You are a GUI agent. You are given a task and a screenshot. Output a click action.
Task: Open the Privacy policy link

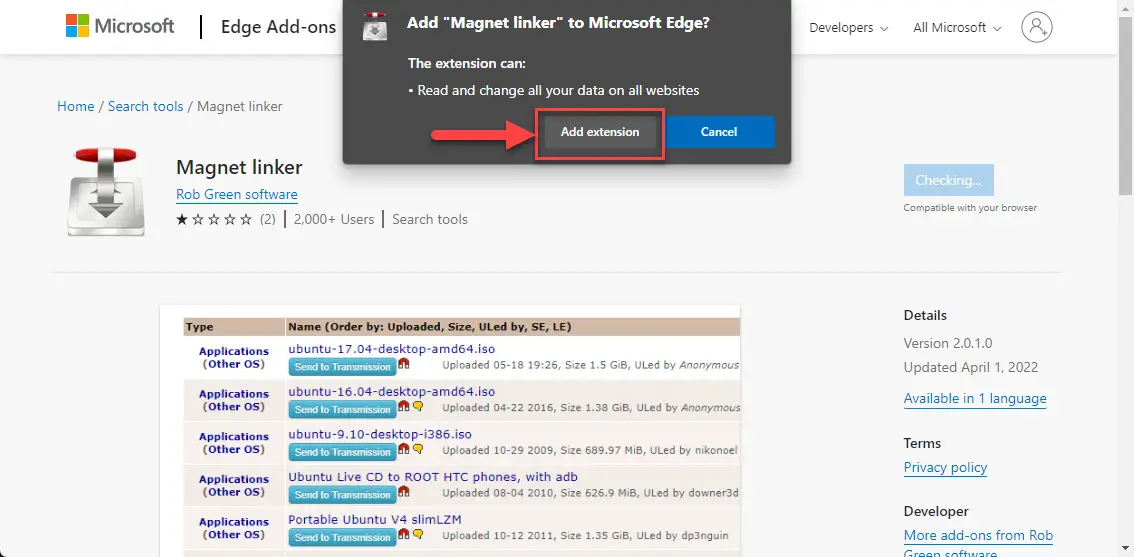click(x=945, y=467)
